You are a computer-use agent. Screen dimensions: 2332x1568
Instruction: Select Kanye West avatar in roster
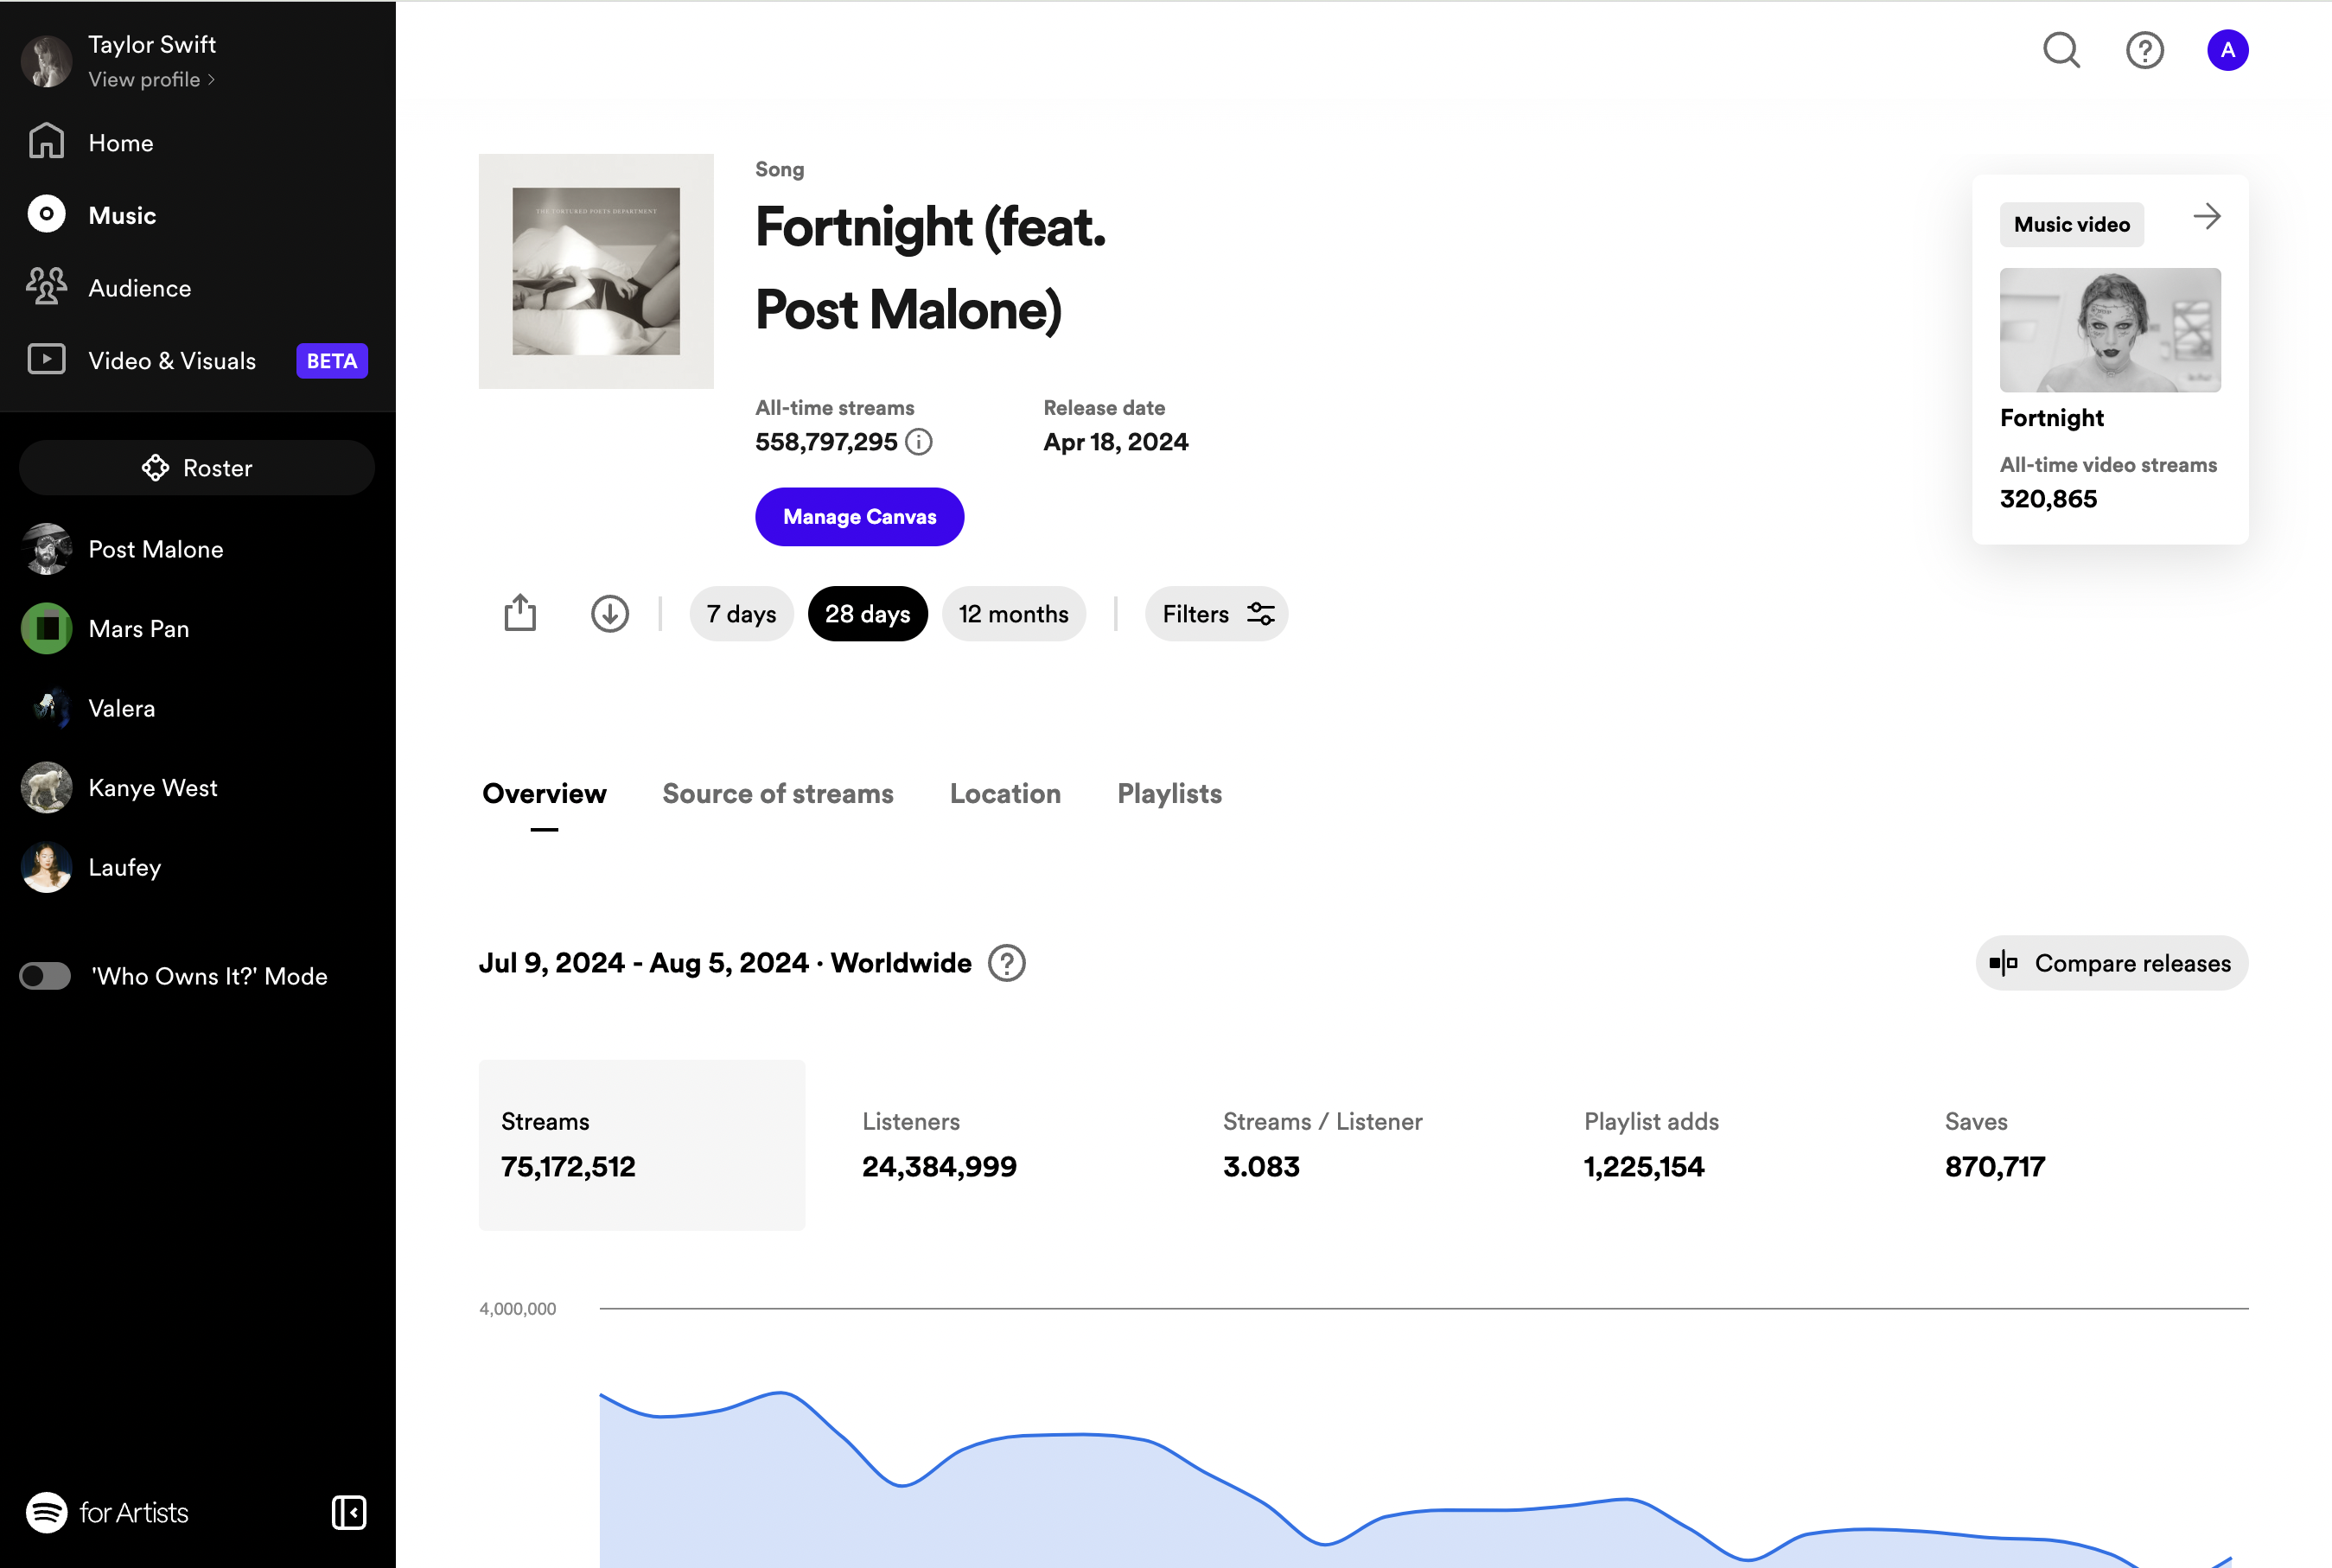click(x=46, y=787)
